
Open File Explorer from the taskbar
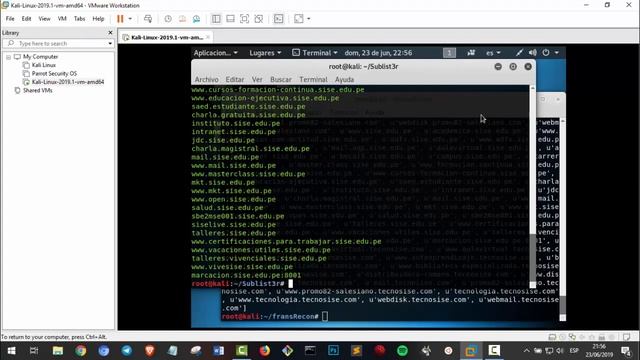point(58,351)
